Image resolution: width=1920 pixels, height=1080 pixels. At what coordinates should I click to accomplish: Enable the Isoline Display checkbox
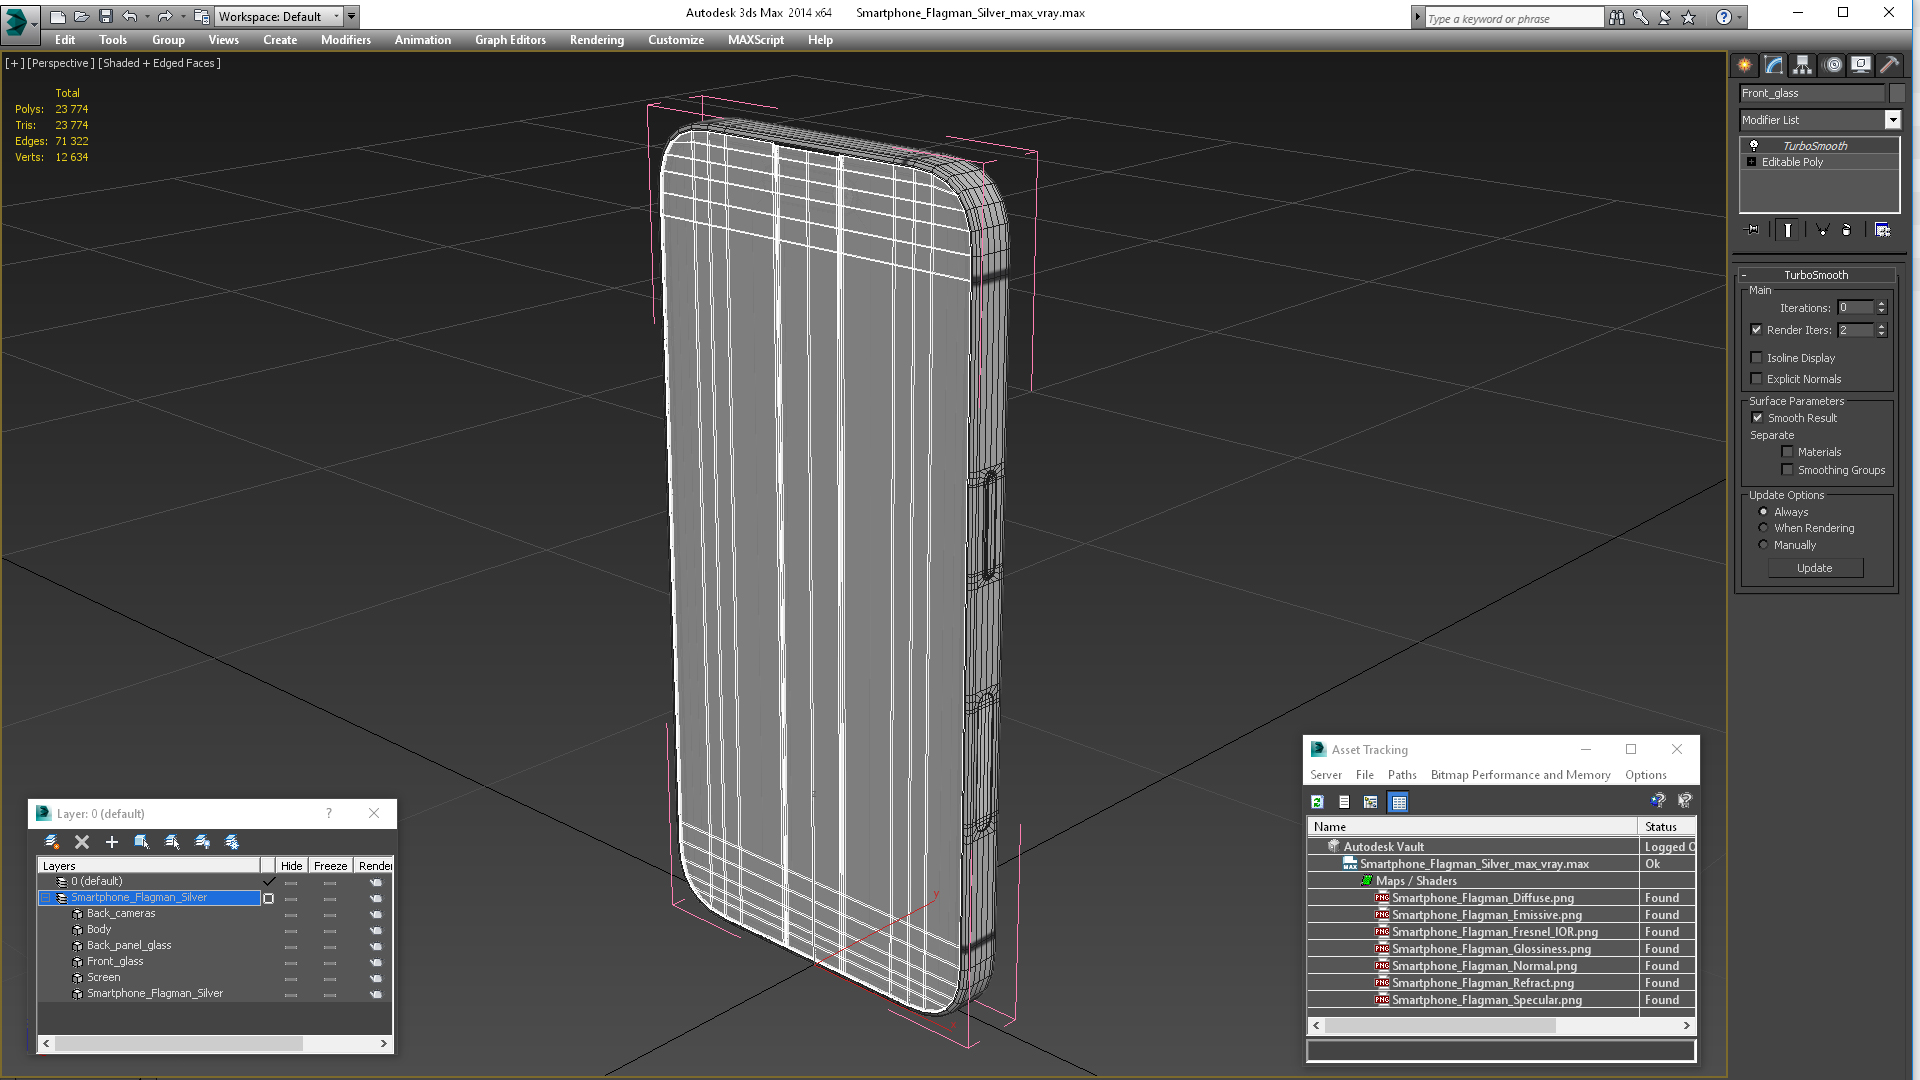[x=1756, y=358]
